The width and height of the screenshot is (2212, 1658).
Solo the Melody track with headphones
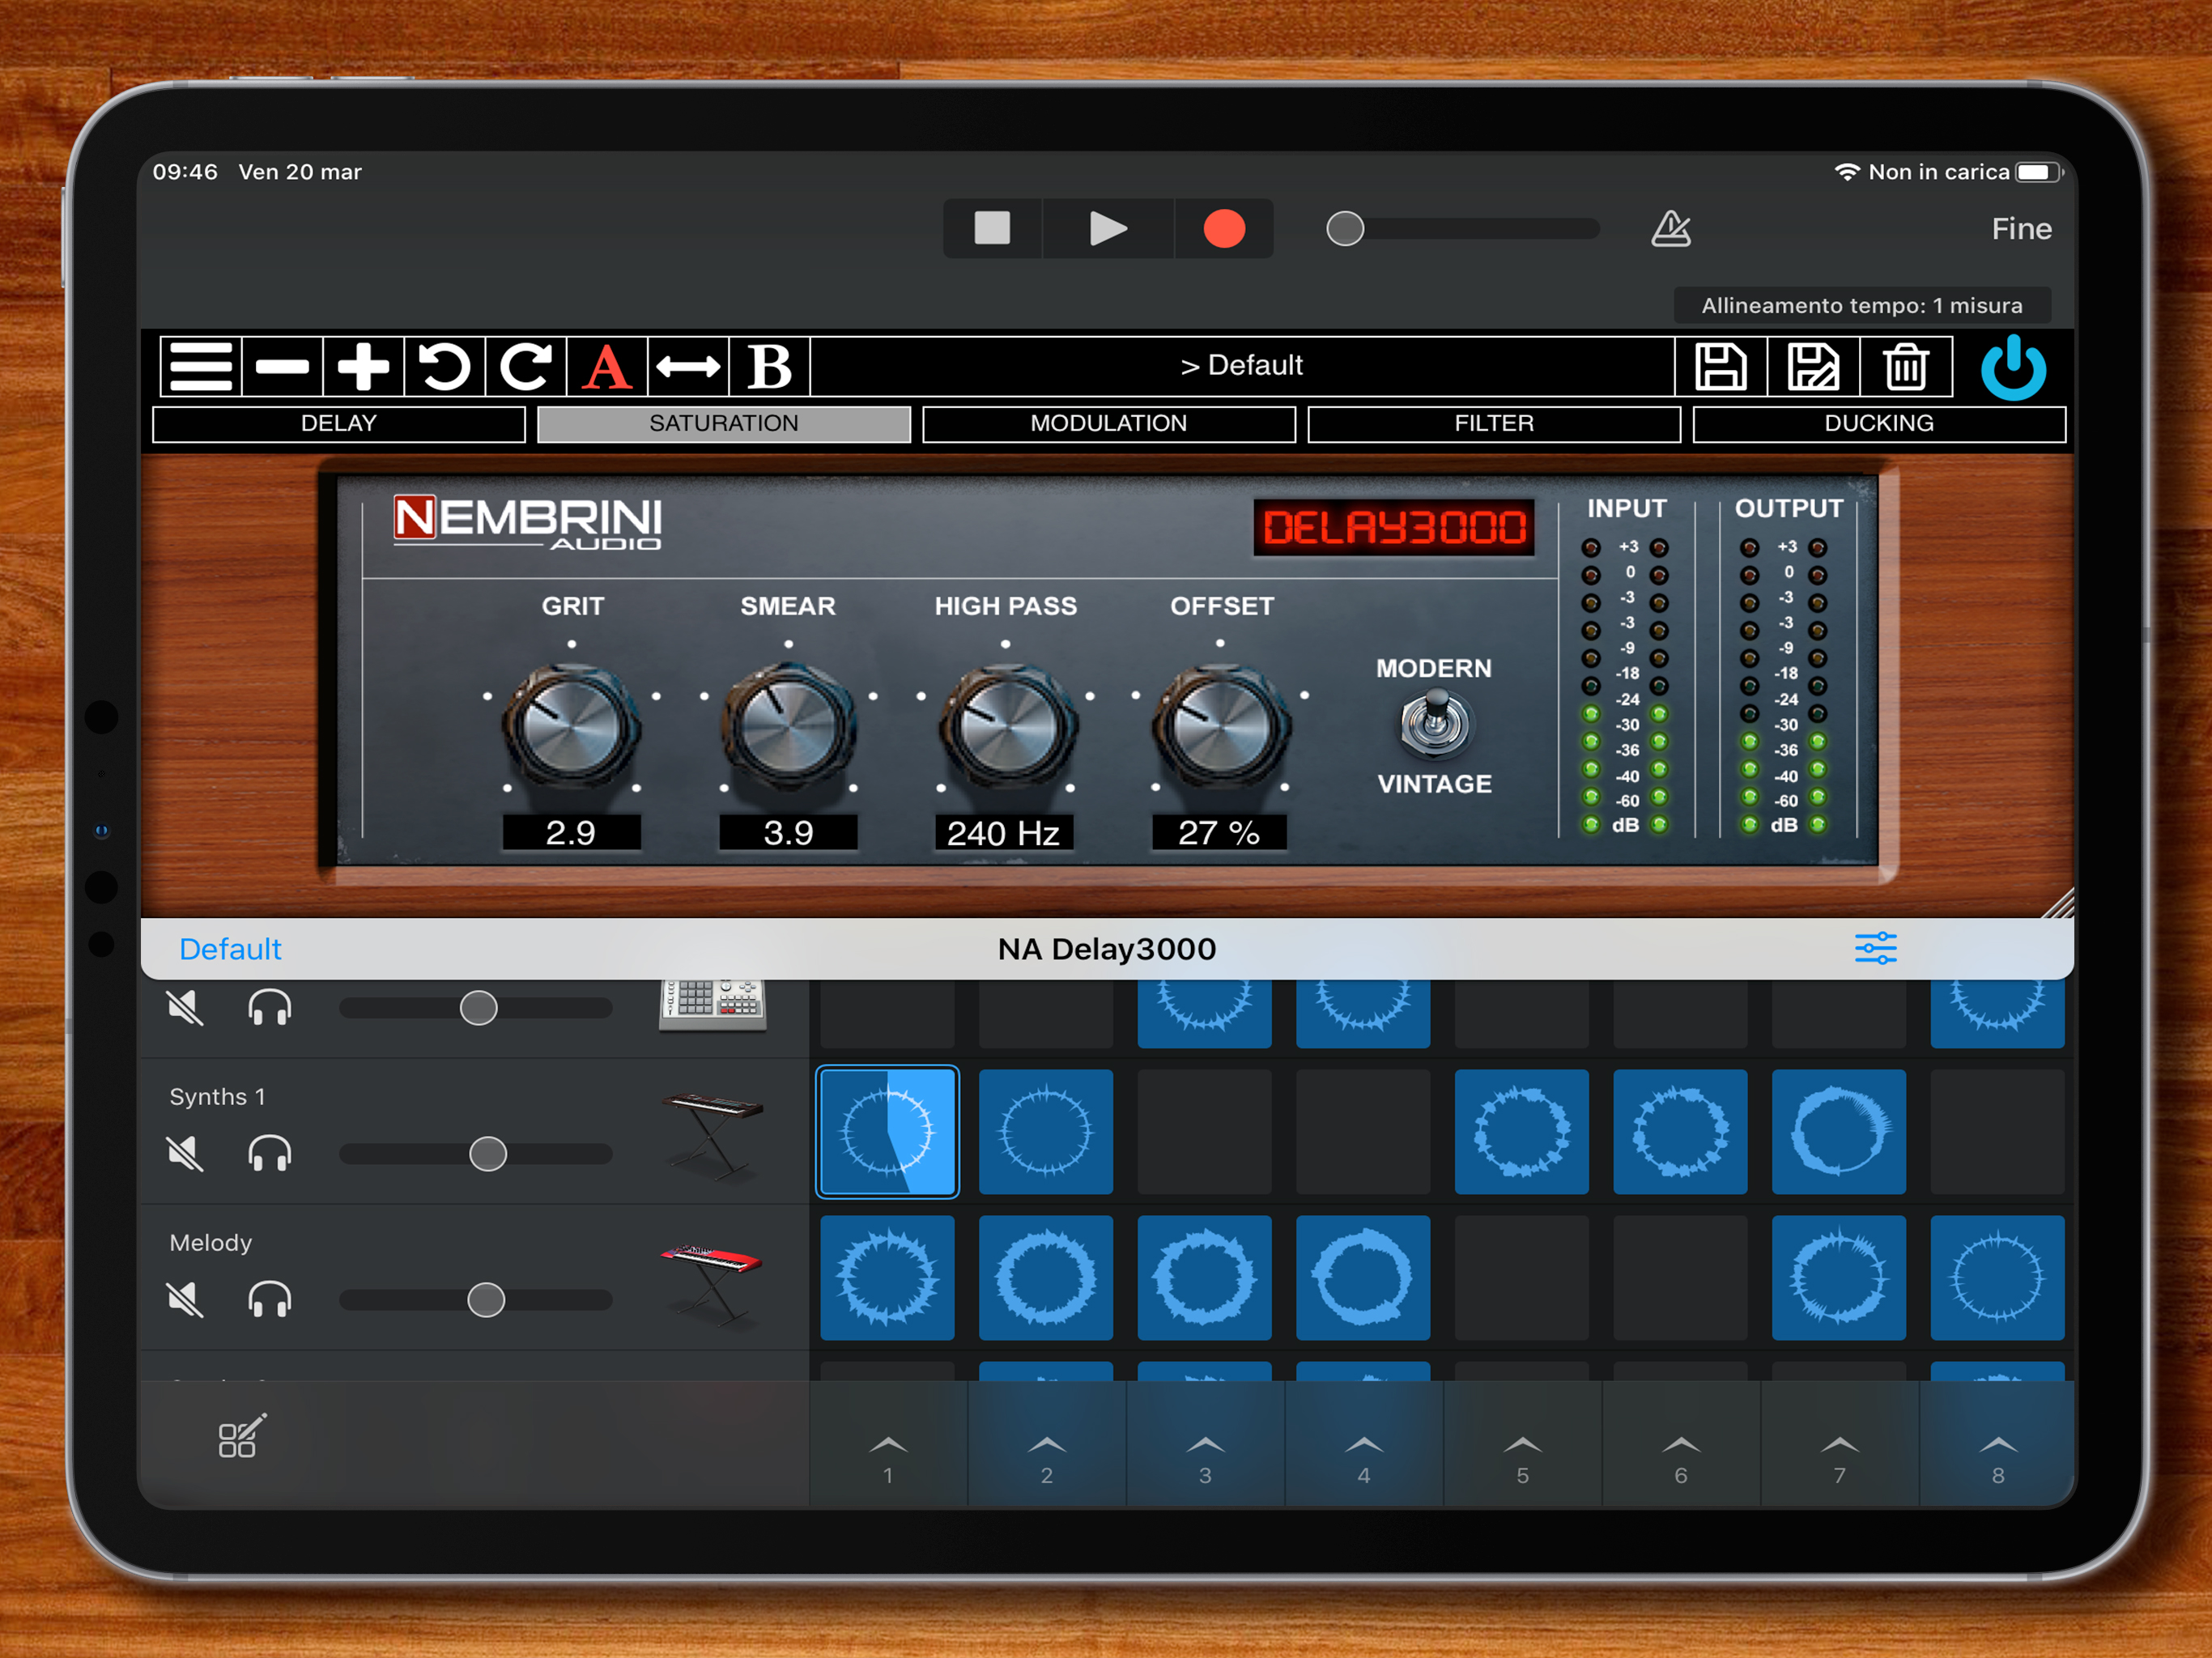click(269, 1300)
